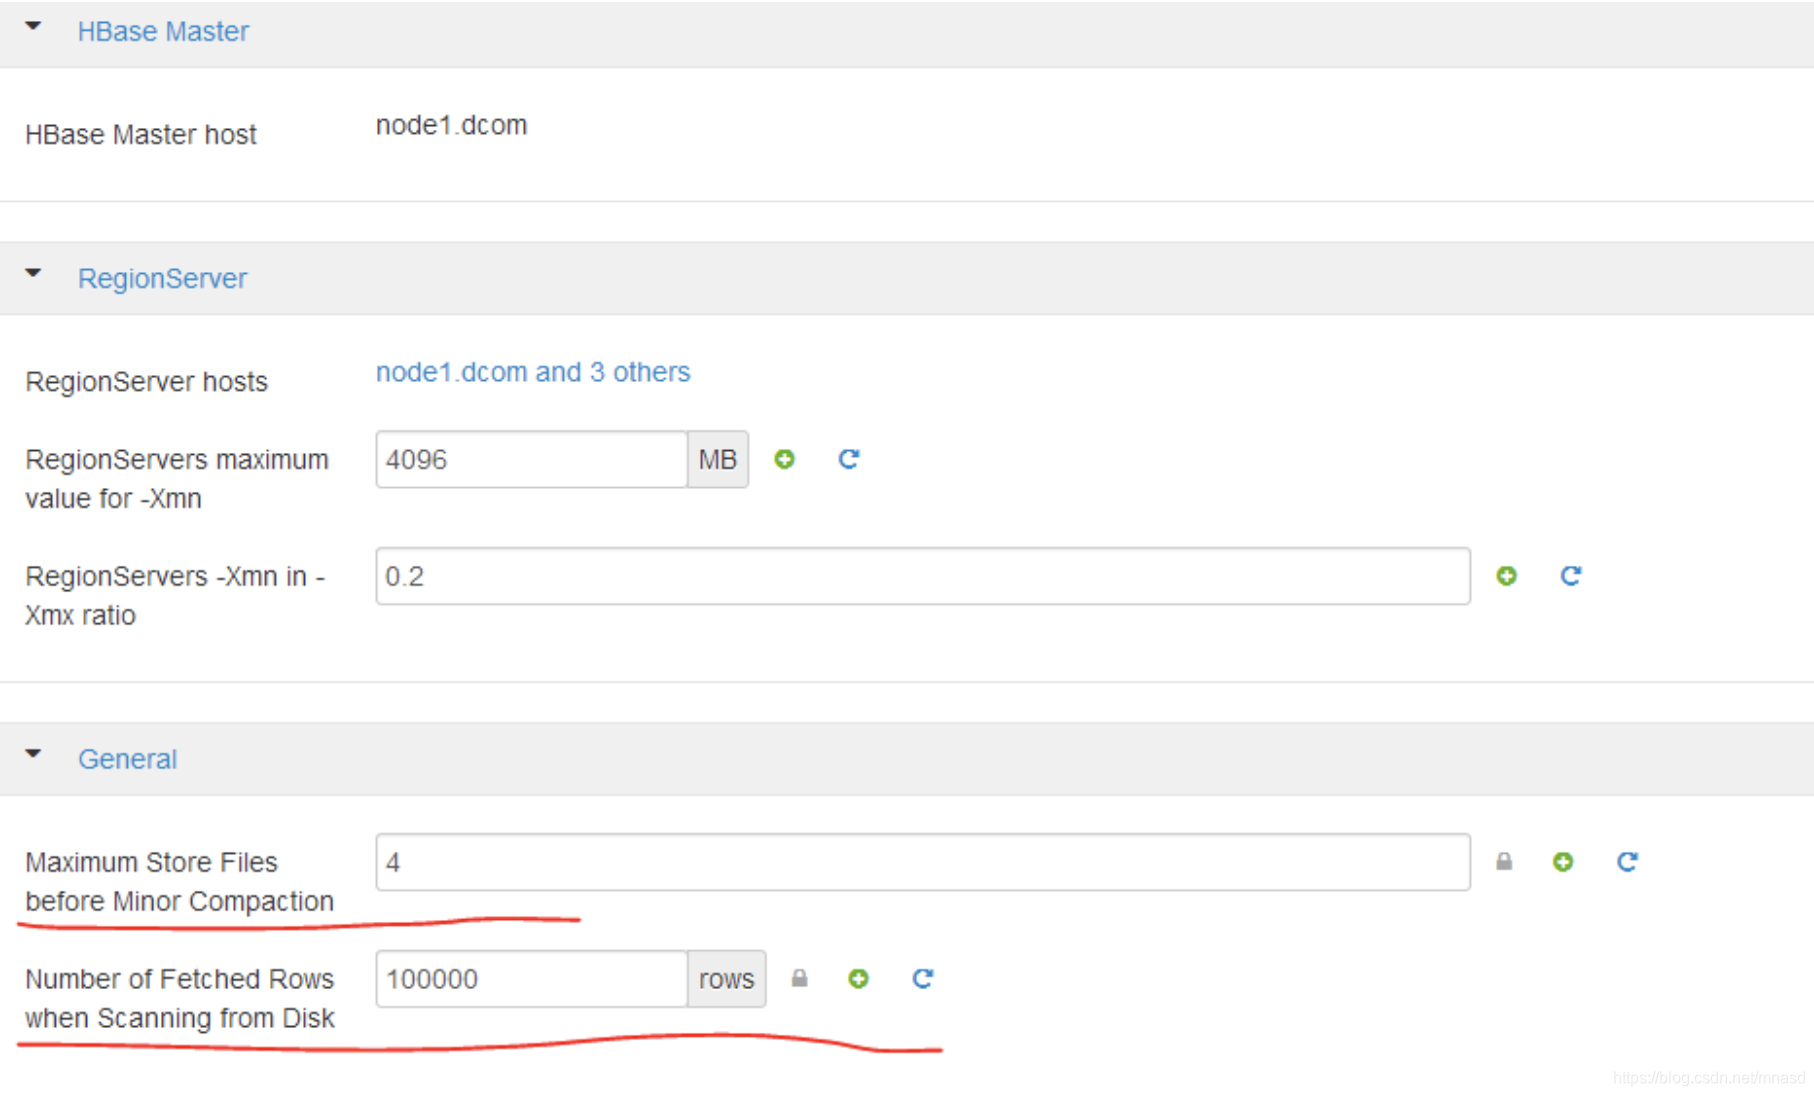Reset Maximum Store Files before Minor Compaction
The height and width of the screenshot is (1096, 1814).
[x=1627, y=862]
